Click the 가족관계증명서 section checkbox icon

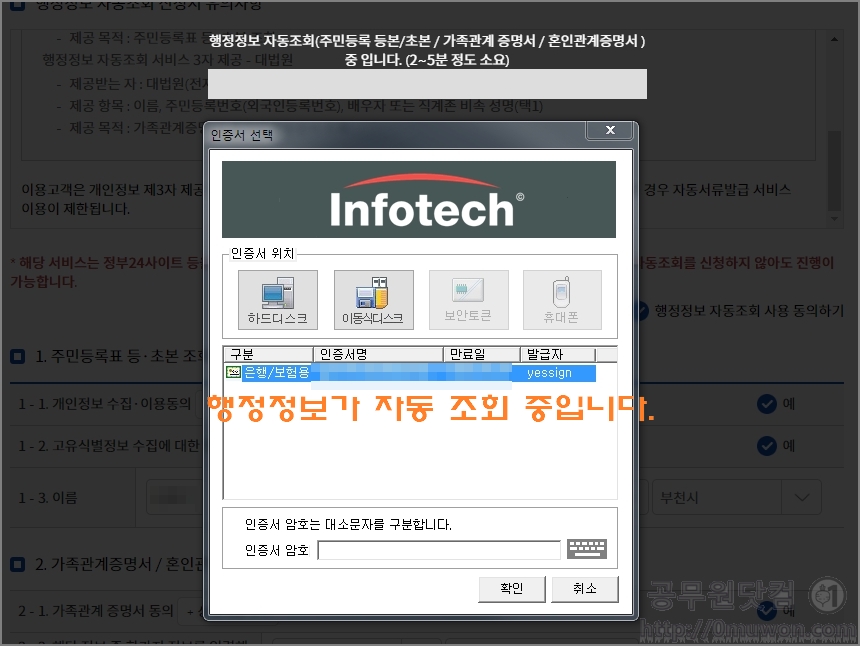[x=18, y=564]
